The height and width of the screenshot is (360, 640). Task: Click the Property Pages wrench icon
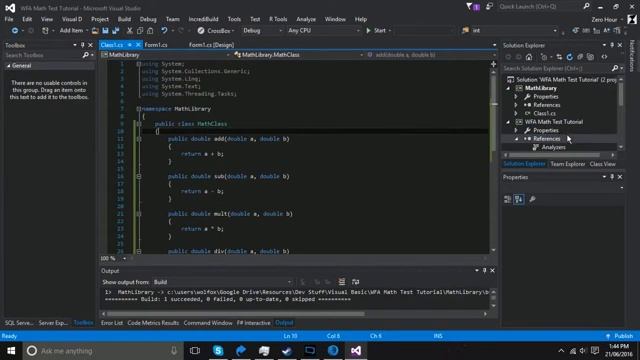tap(532, 199)
